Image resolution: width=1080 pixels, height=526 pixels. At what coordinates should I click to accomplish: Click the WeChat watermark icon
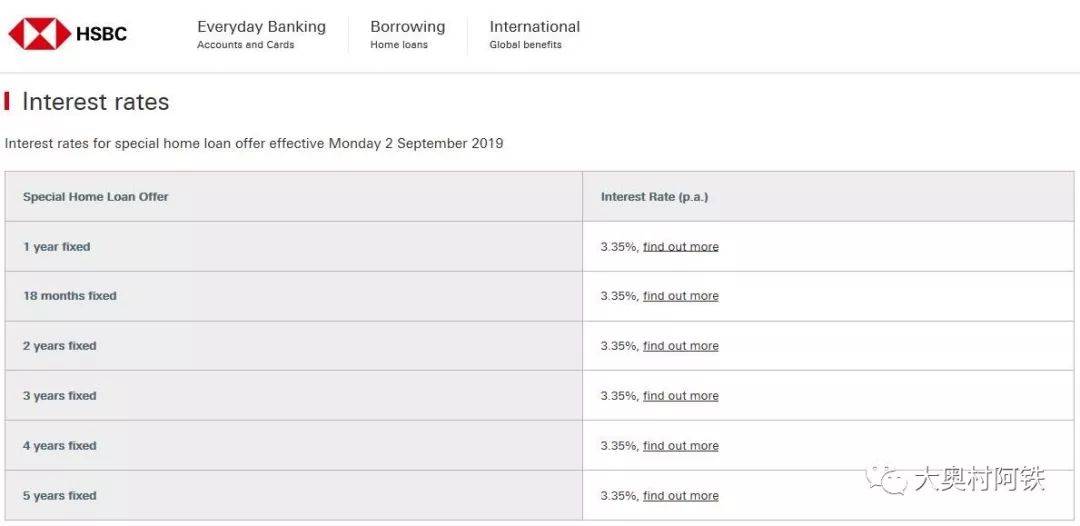[x=886, y=479]
